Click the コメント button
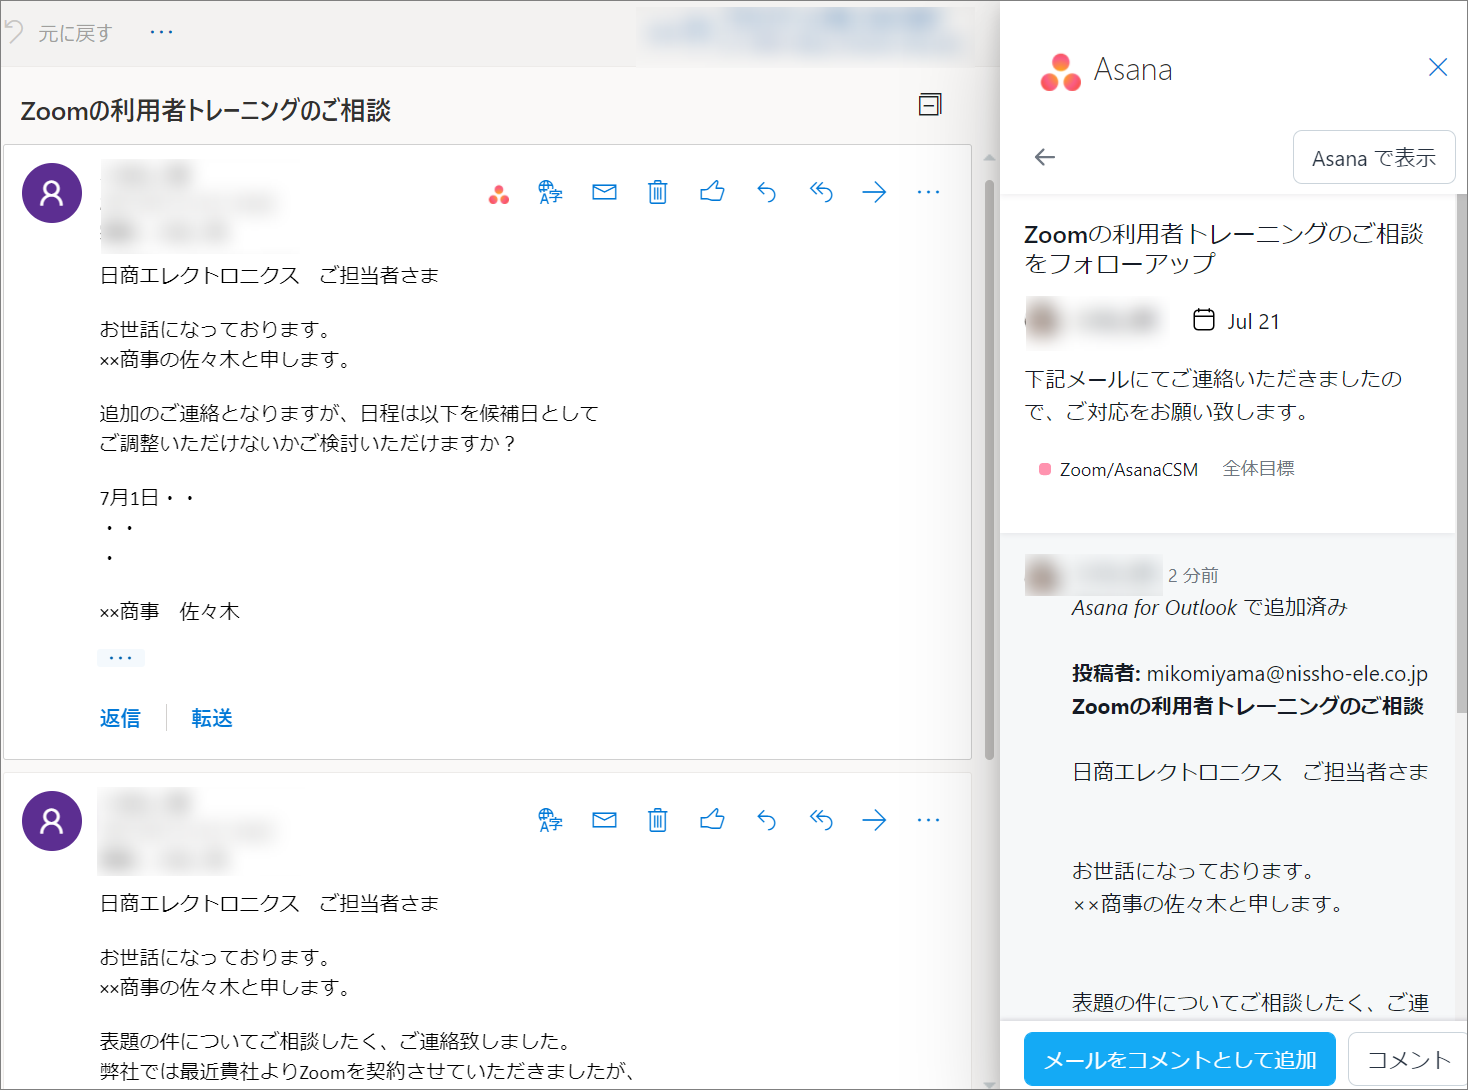The width and height of the screenshot is (1468, 1090). [1408, 1060]
